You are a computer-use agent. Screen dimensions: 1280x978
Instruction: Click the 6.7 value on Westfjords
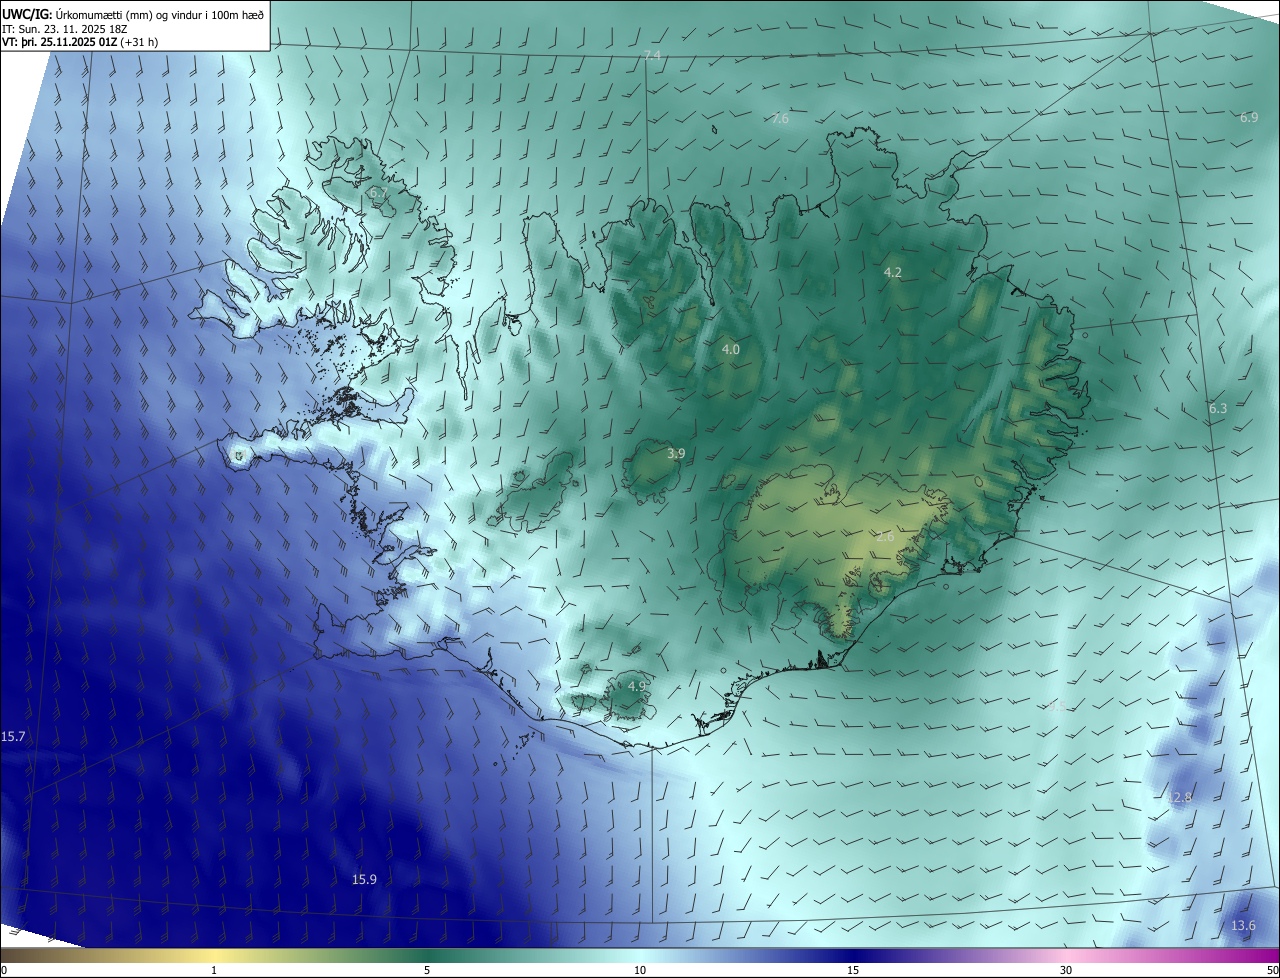pos(377,192)
